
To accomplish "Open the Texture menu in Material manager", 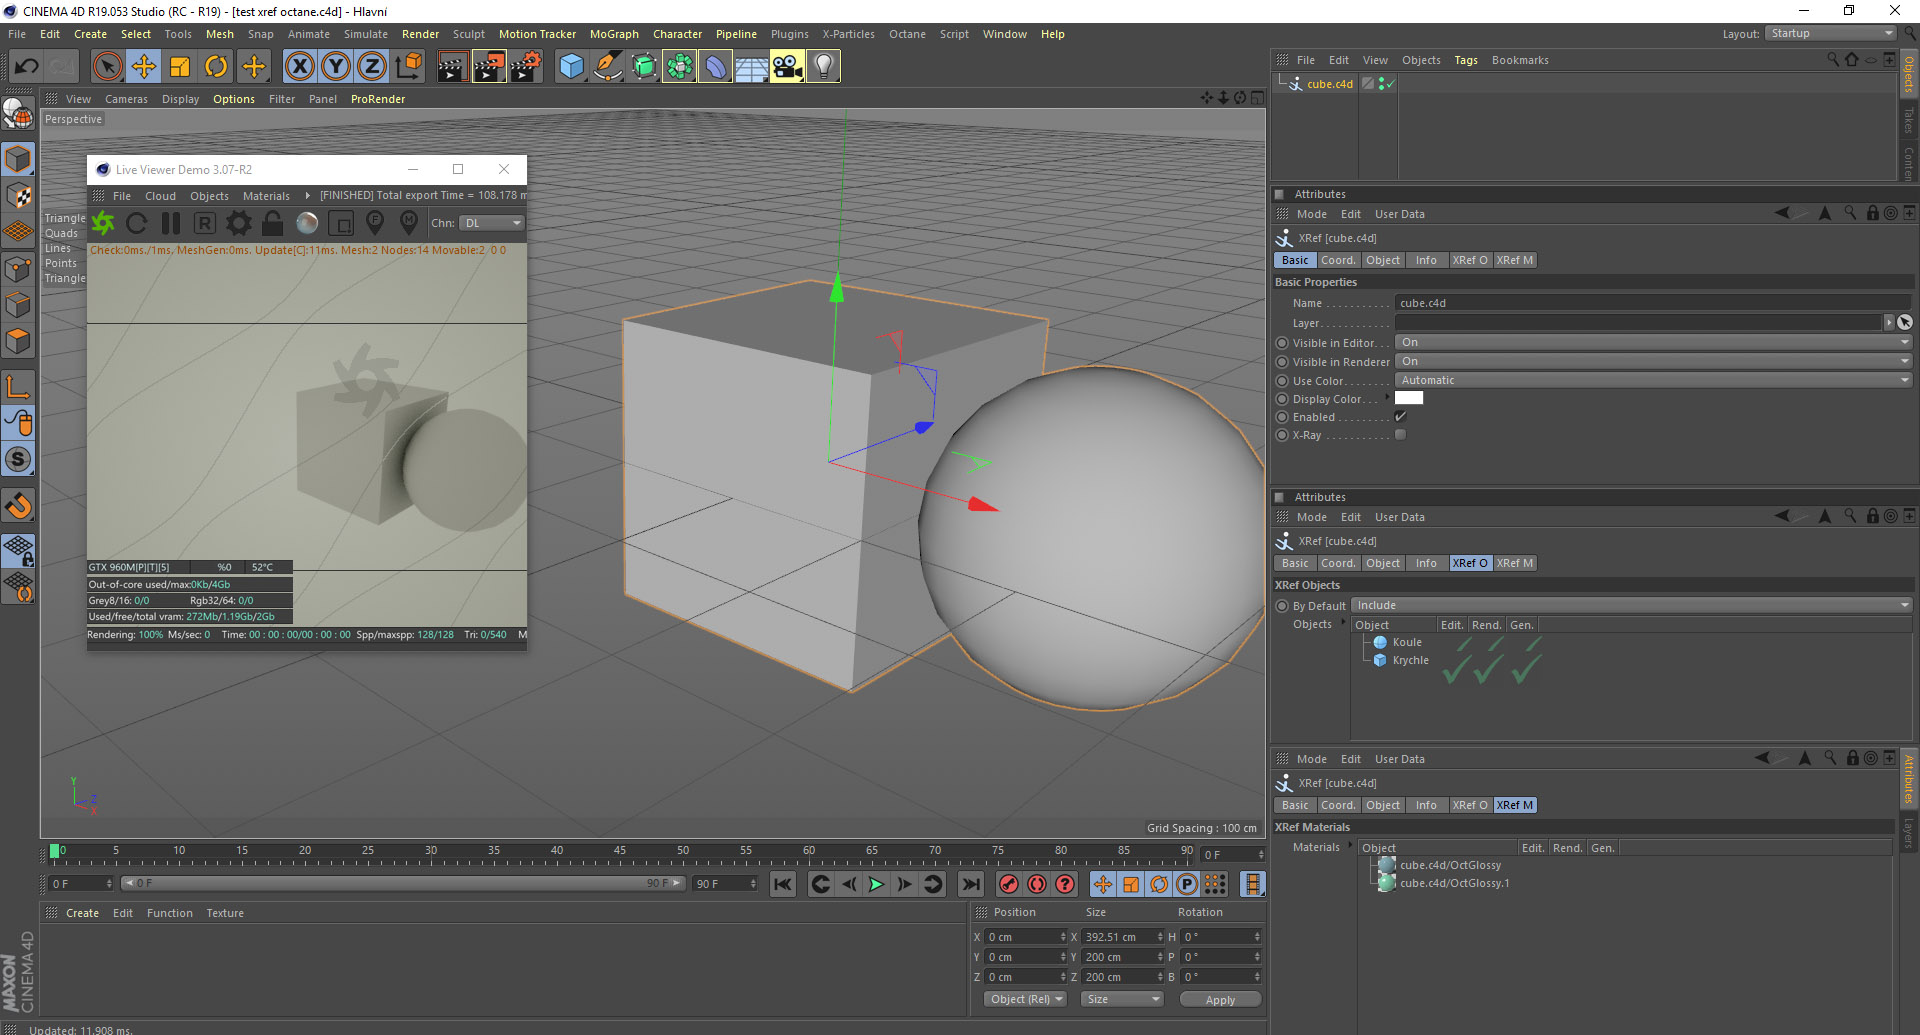I will point(225,913).
